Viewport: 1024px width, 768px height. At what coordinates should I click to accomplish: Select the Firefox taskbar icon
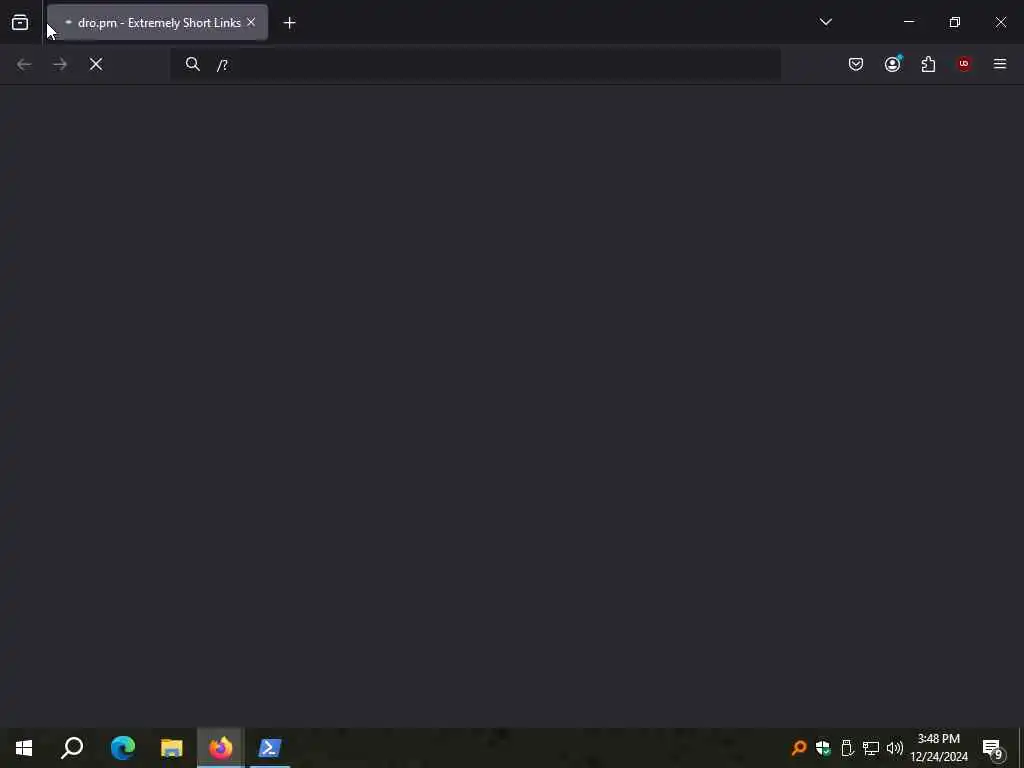[221, 748]
